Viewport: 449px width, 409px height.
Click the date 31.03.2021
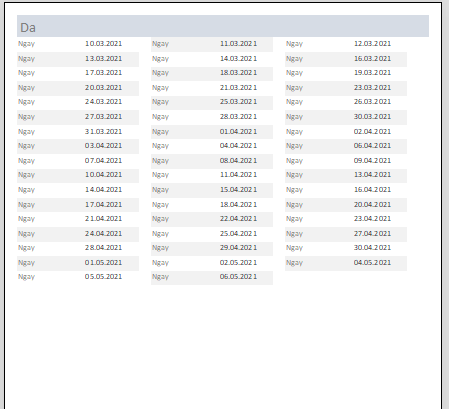click(x=103, y=132)
